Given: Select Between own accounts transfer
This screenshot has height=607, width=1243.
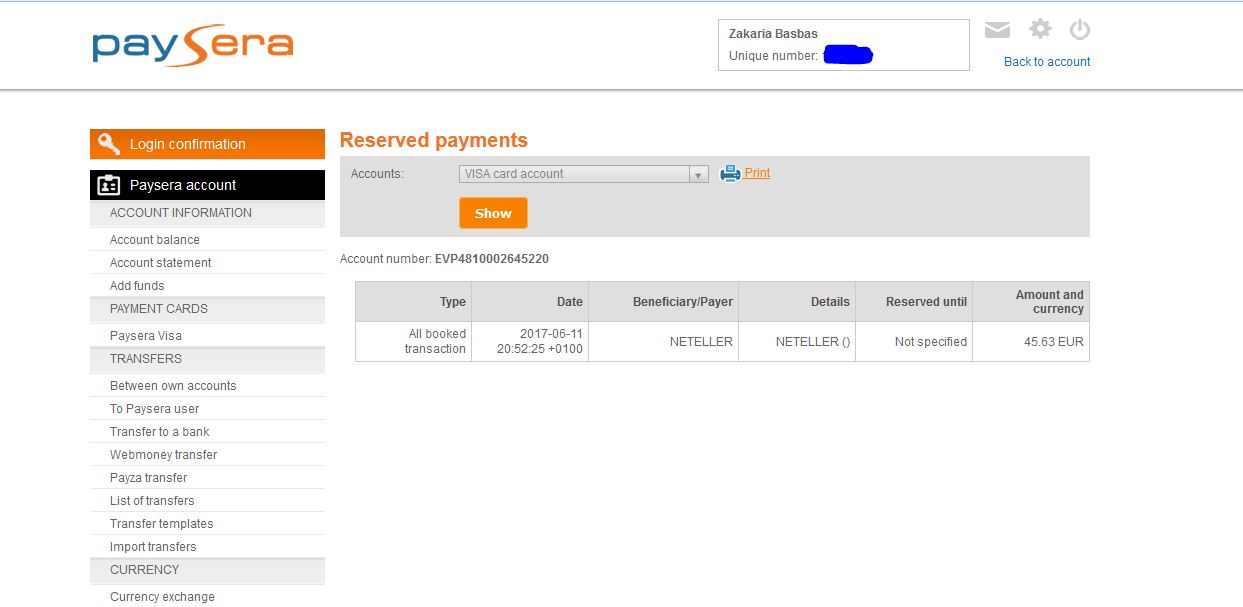Looking at the screenshot, I should click(x=173, y=386).
